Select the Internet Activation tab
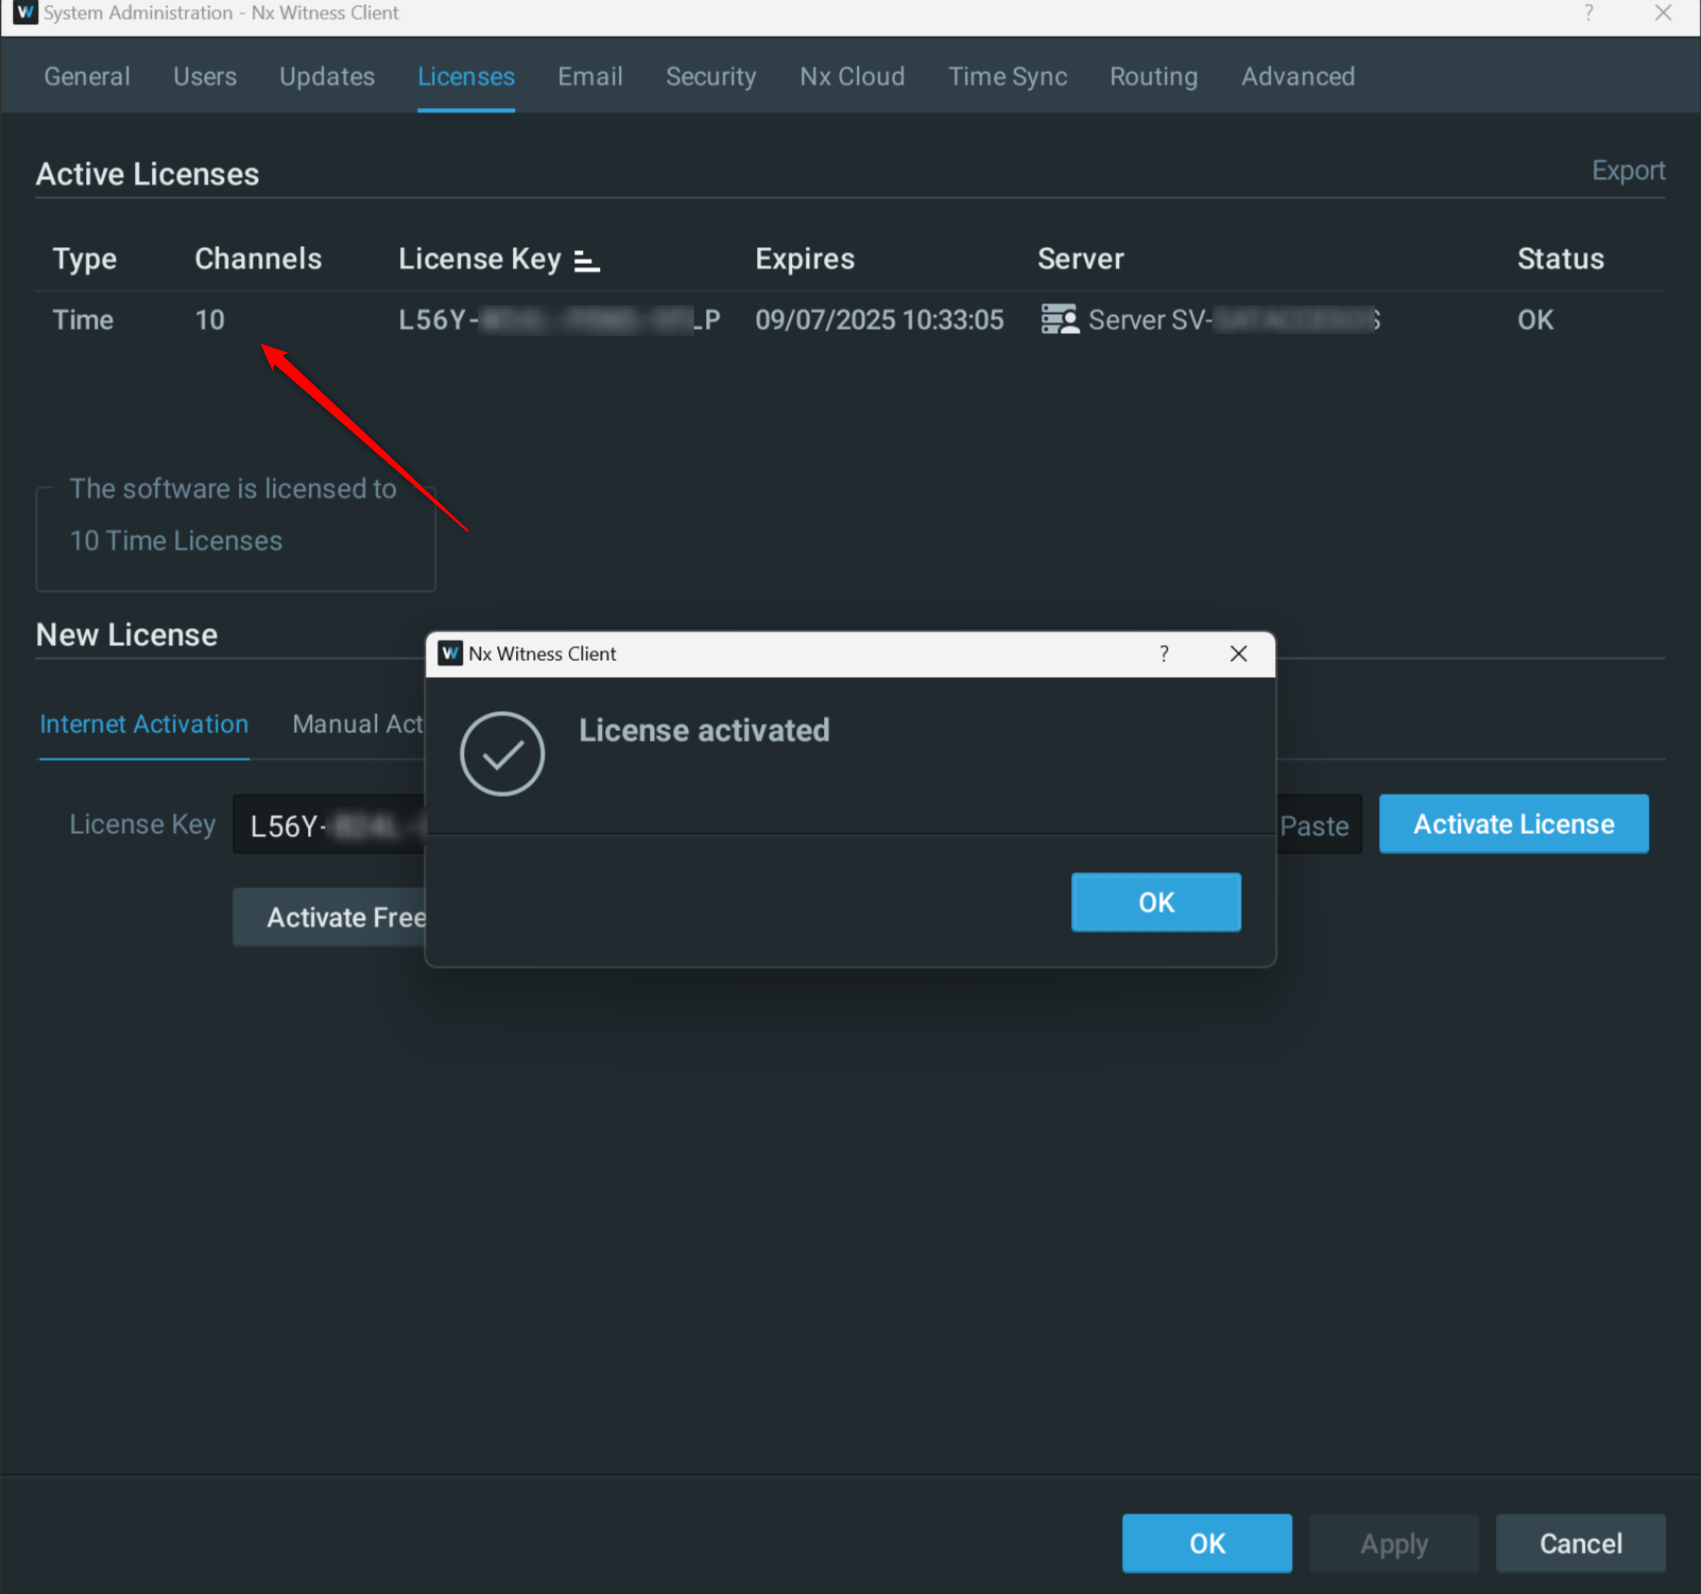 tap(143, 724)
